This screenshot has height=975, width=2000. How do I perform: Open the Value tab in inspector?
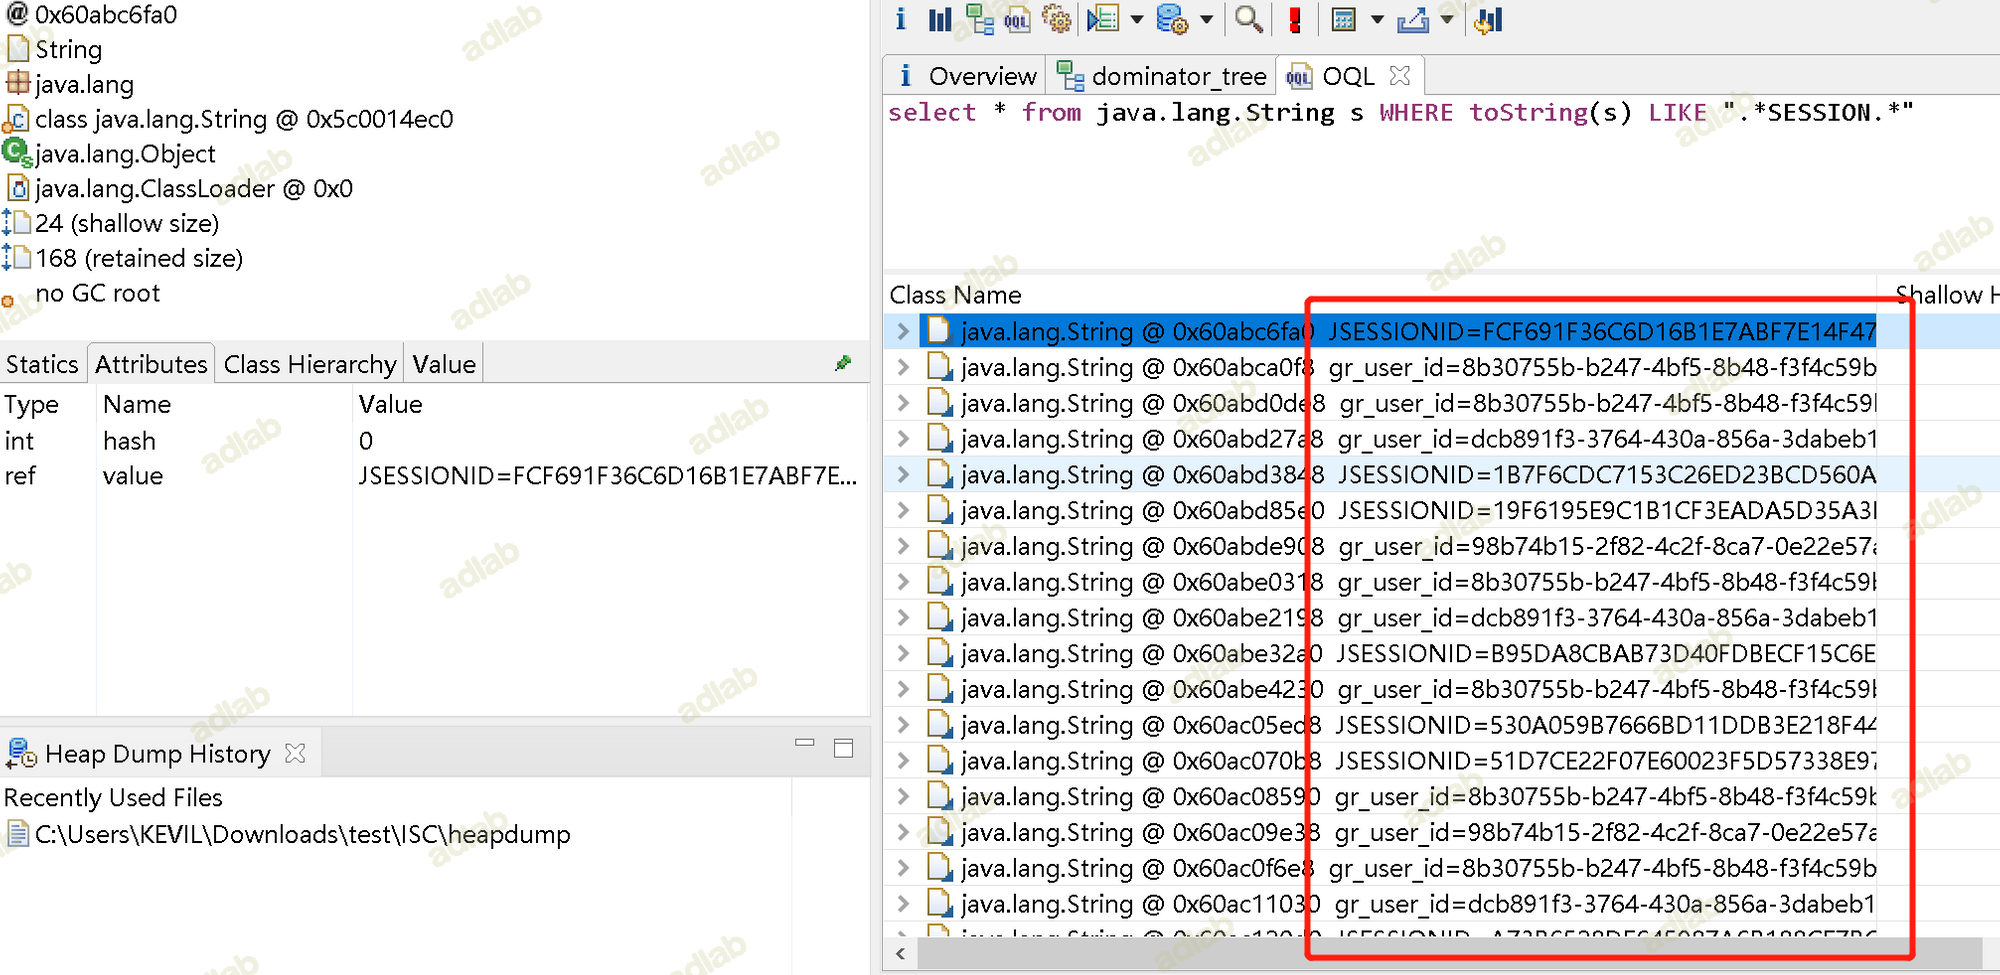pos(444,364)
